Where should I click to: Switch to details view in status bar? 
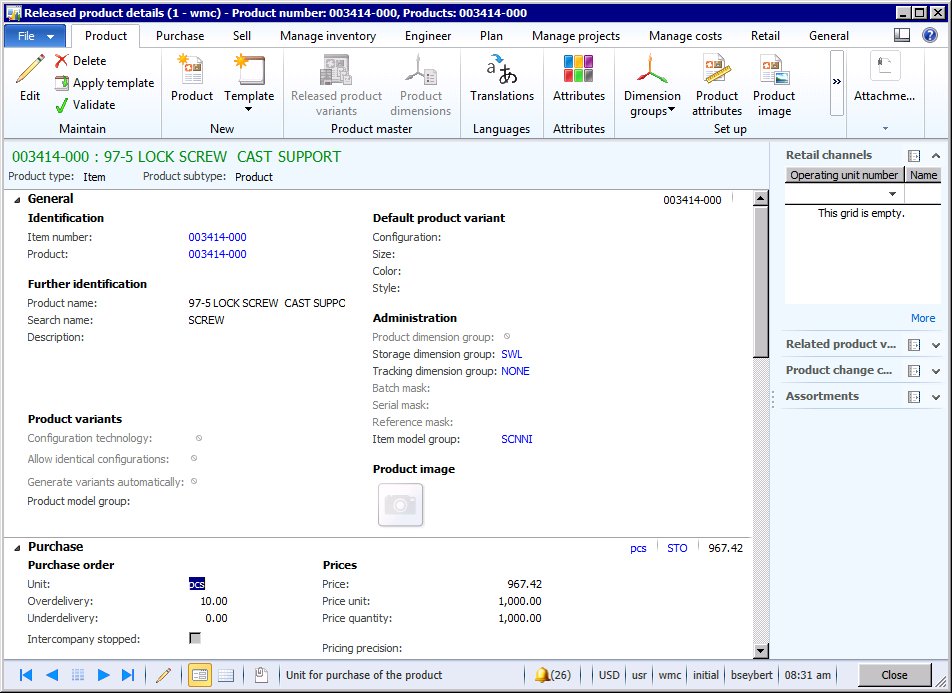pos(200,675)
